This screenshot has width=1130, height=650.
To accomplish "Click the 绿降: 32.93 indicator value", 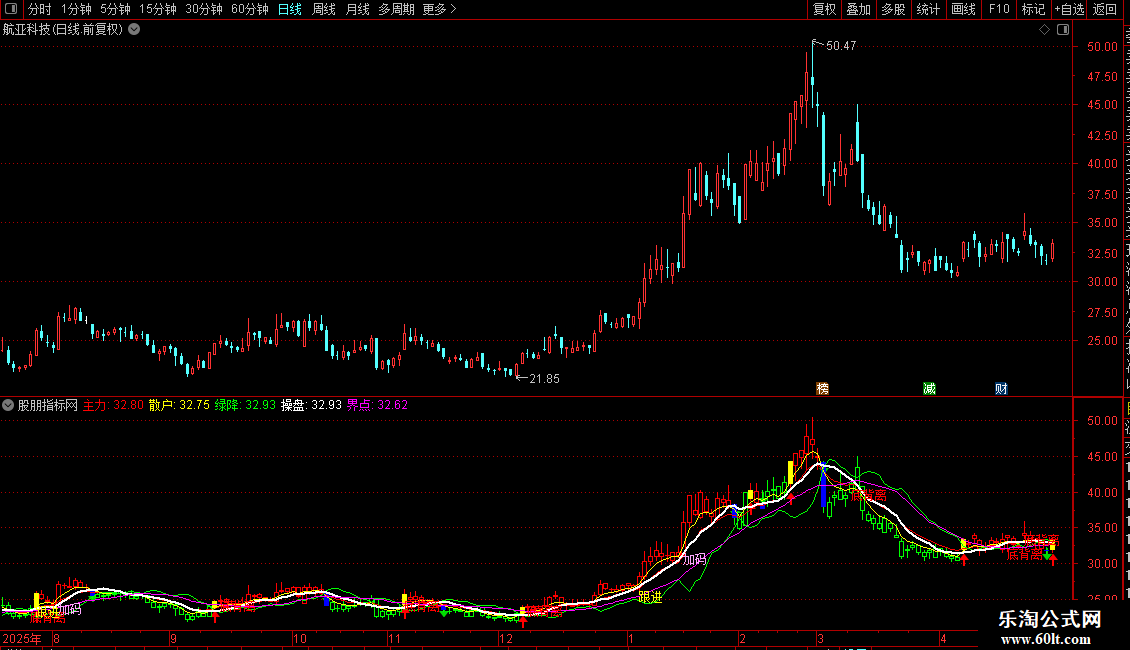I will 245,405.
